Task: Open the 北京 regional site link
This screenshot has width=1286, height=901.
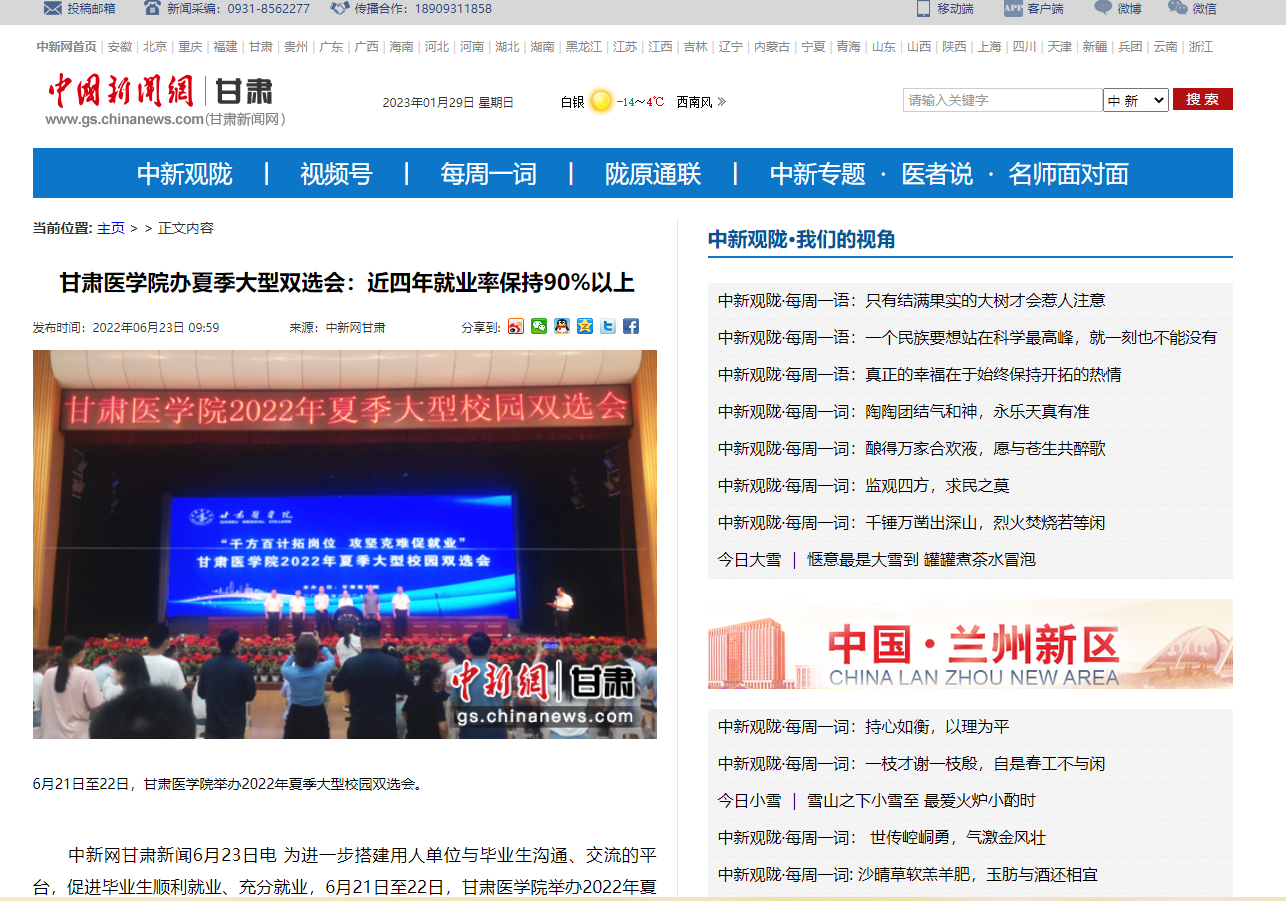Action: [154, 47]
